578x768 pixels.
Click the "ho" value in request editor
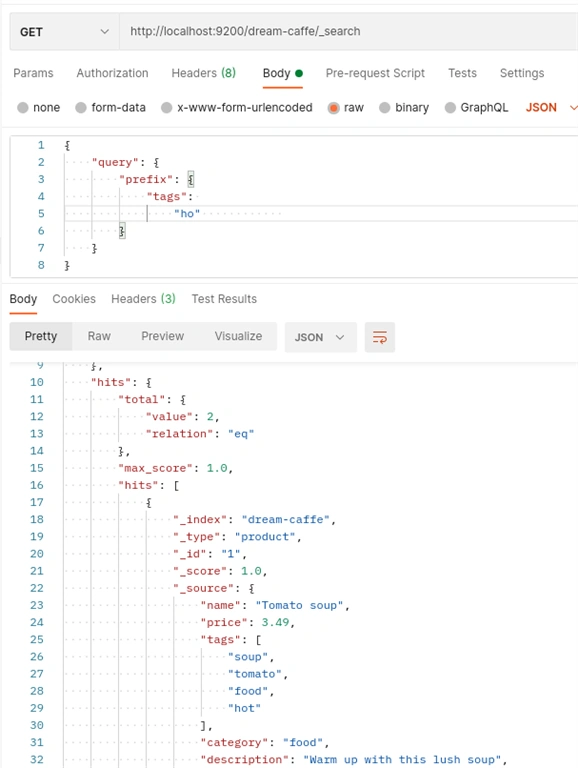[x=187, y=214]
